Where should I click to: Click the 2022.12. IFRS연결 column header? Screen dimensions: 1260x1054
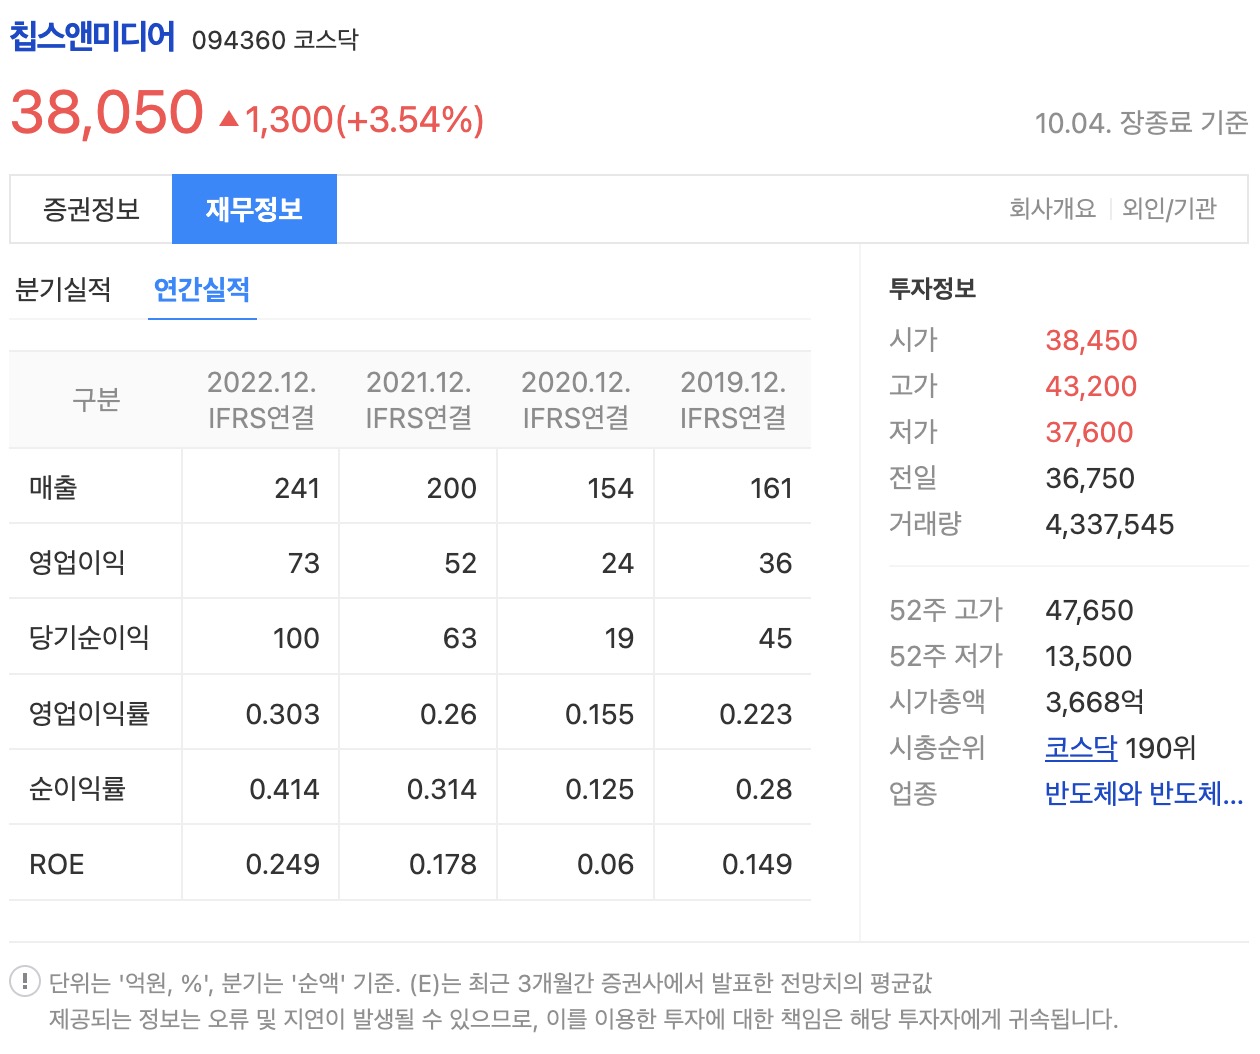tap(261, 399)
